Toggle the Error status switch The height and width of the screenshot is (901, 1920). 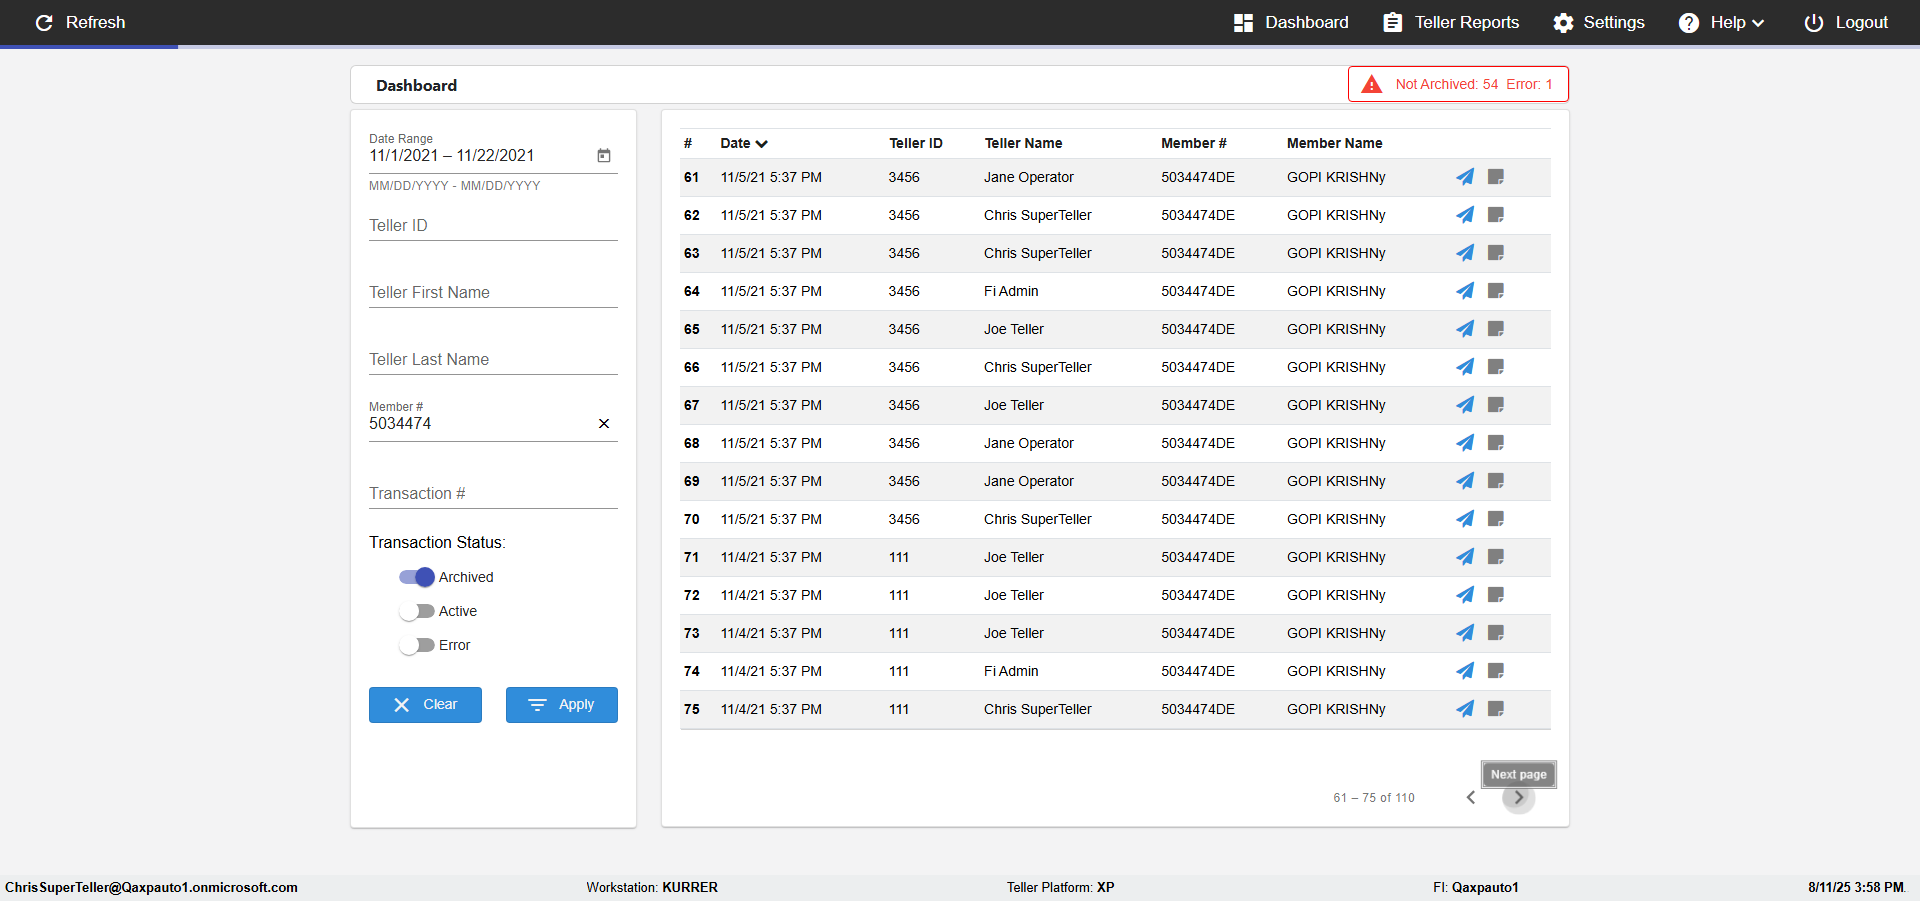(416, 645)
